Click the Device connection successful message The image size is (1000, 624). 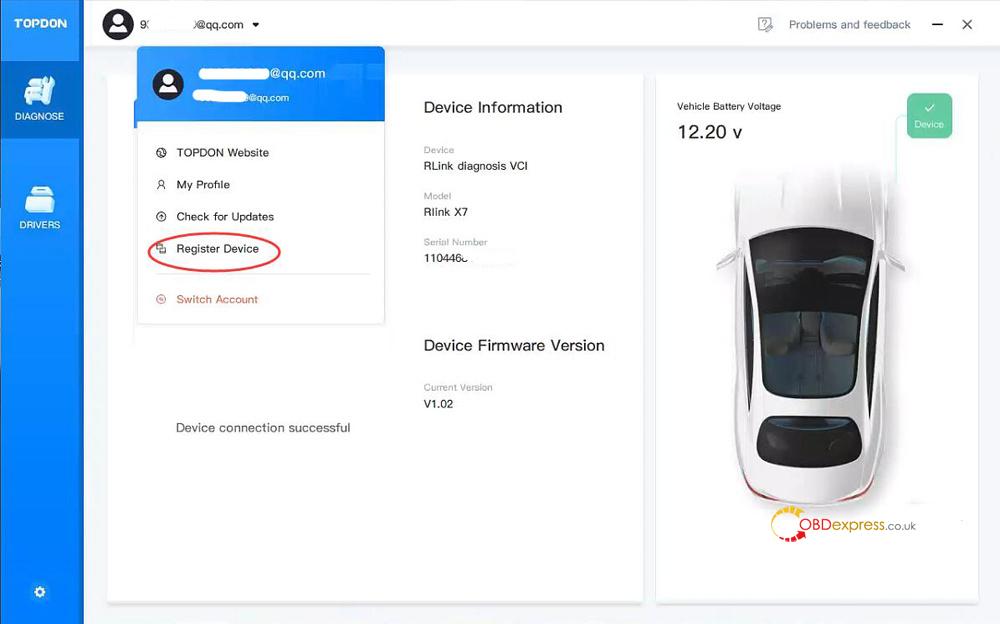click(x=263, y=427)
